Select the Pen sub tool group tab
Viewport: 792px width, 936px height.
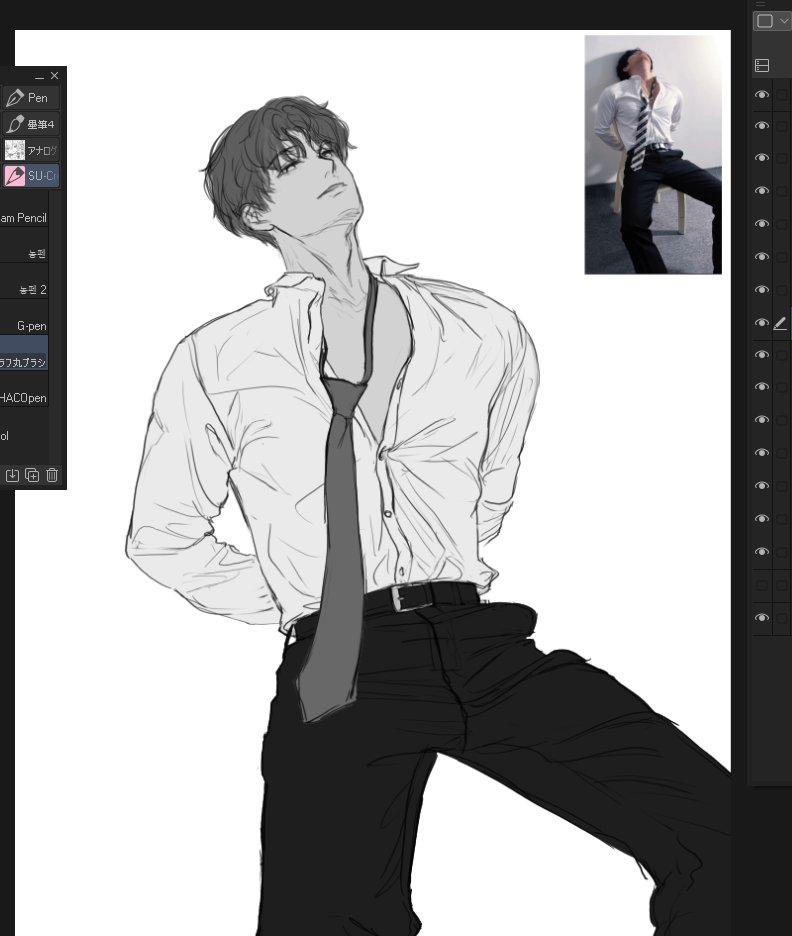[30, 98]
